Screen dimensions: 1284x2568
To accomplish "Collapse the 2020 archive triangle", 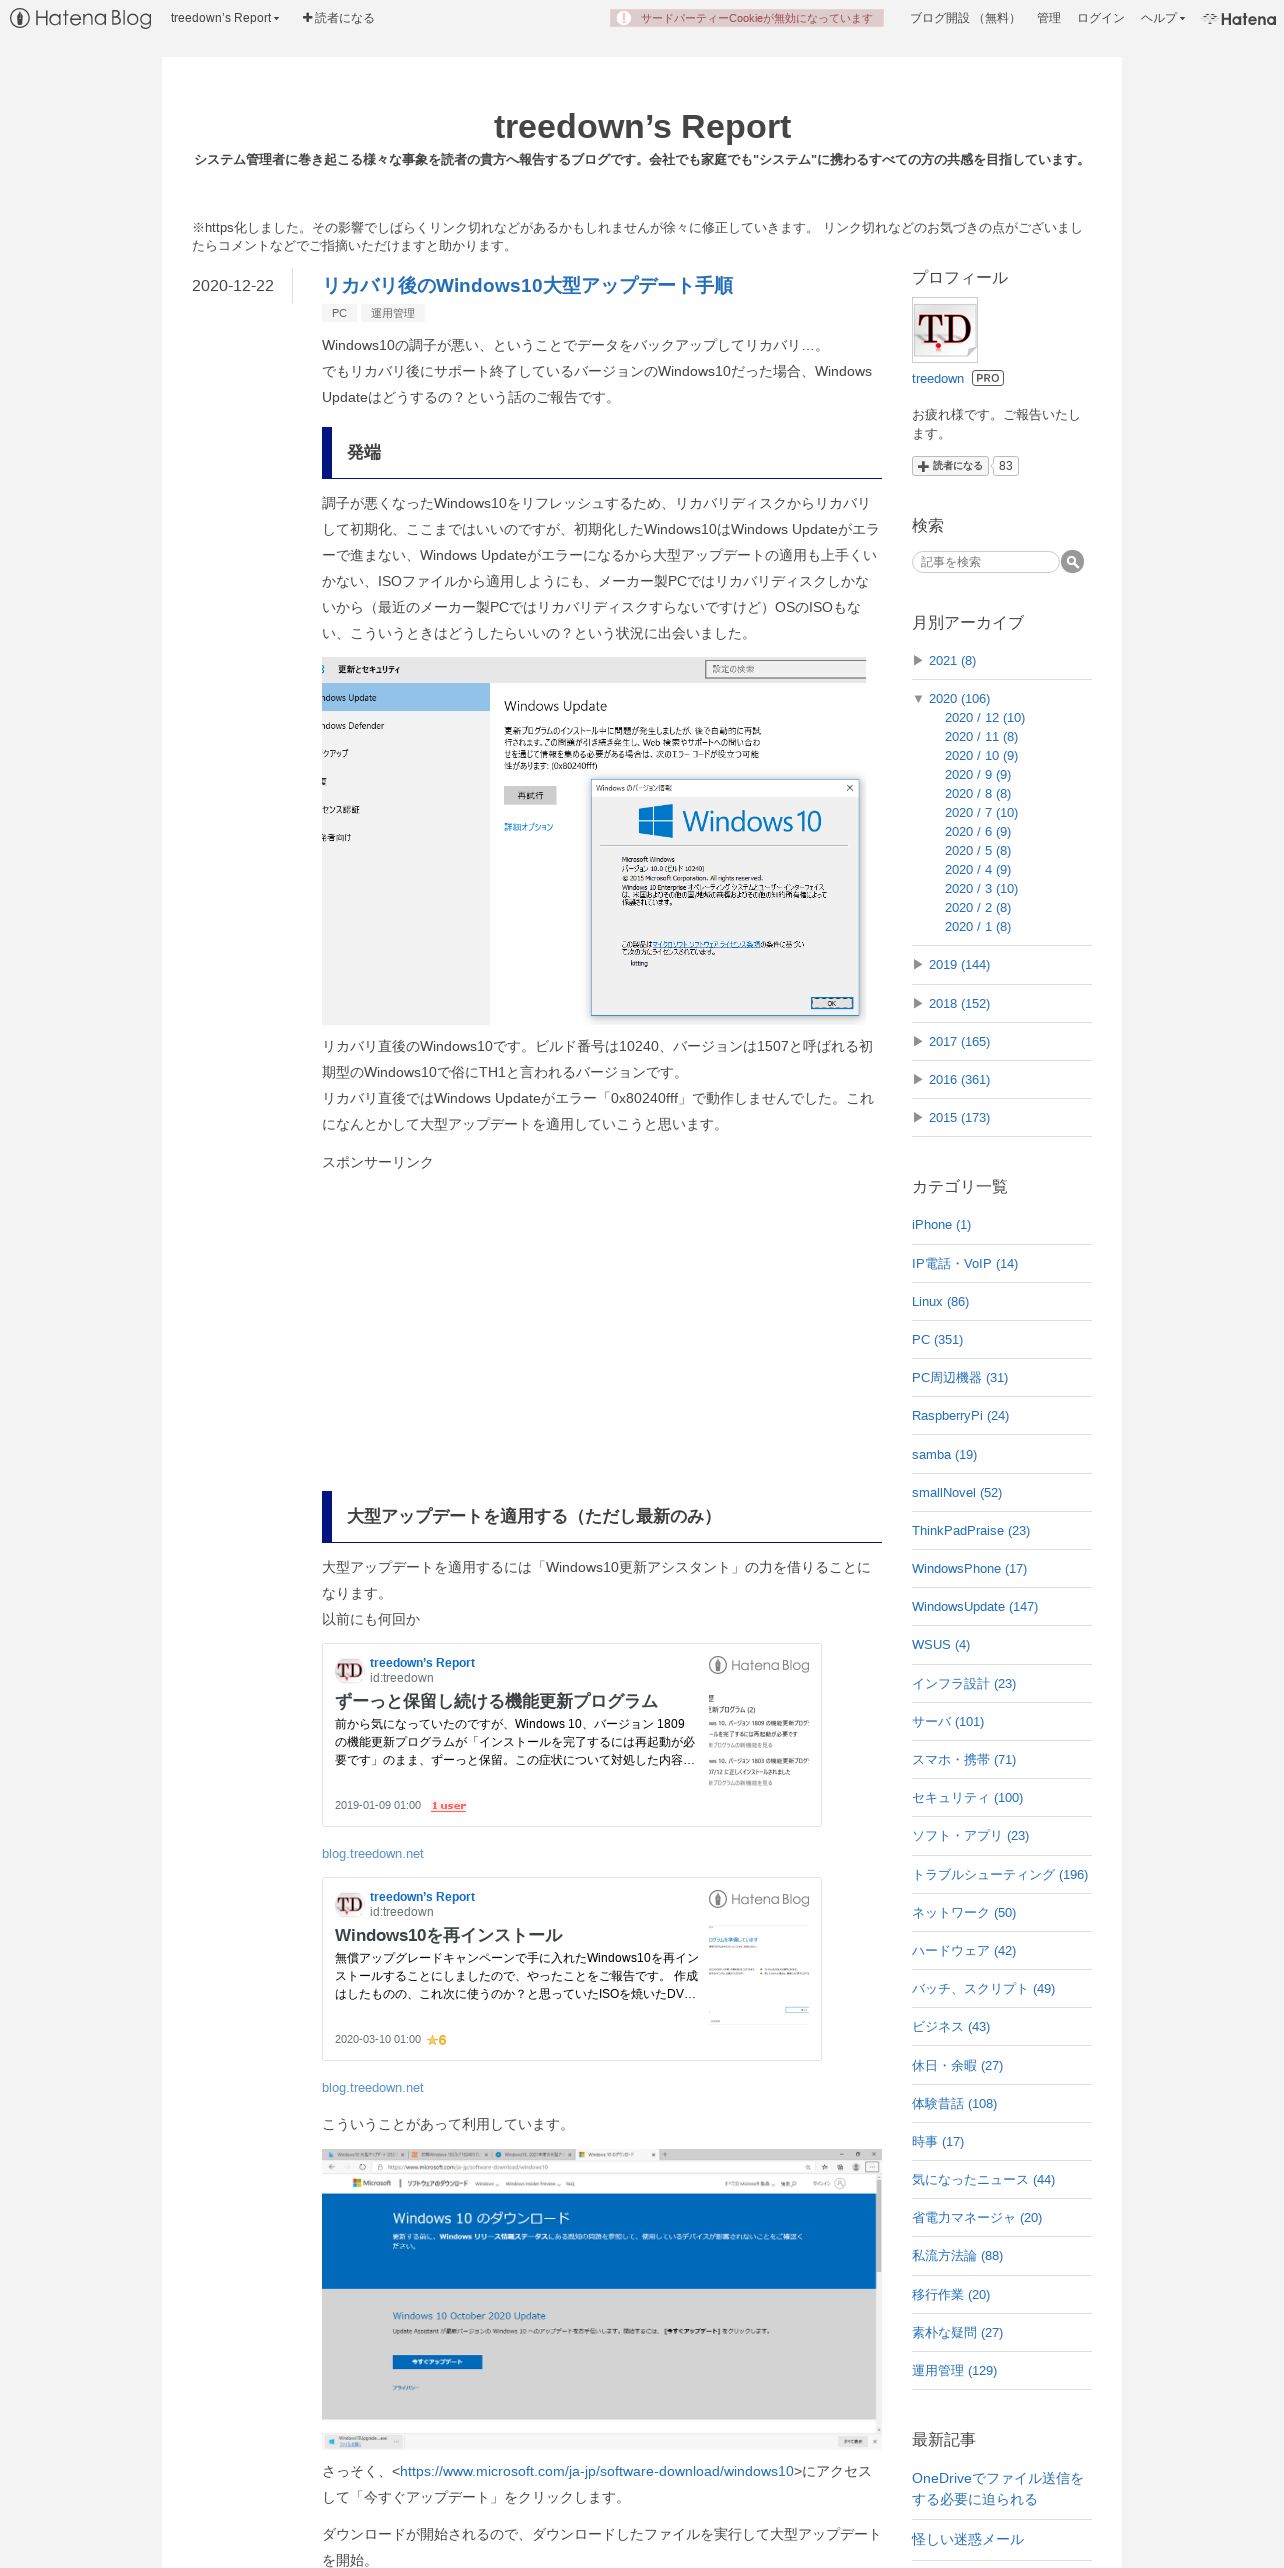I will pyautogui.click(x=918, y=698).
